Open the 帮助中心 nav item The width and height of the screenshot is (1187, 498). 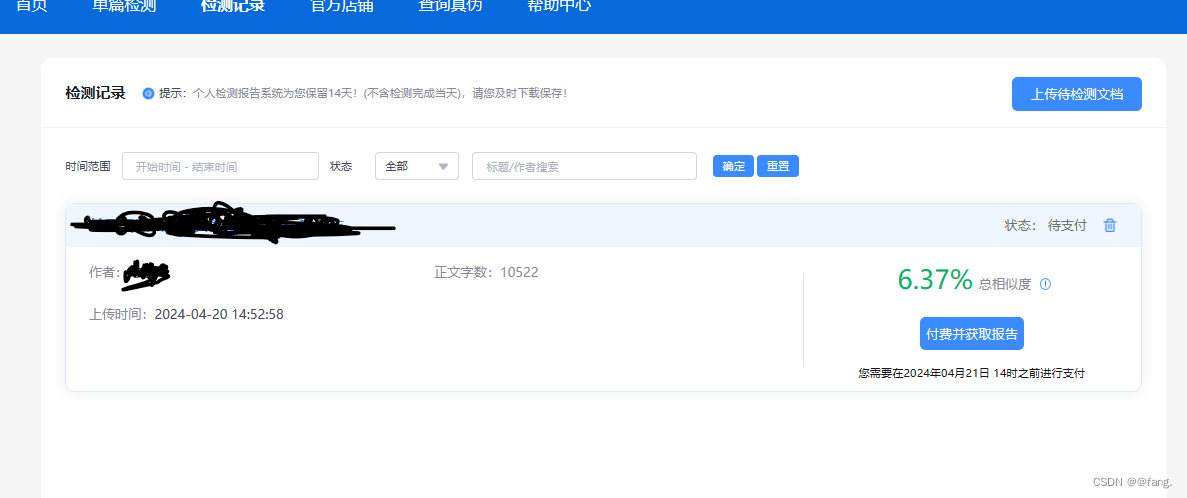click(x=559, y=6)
